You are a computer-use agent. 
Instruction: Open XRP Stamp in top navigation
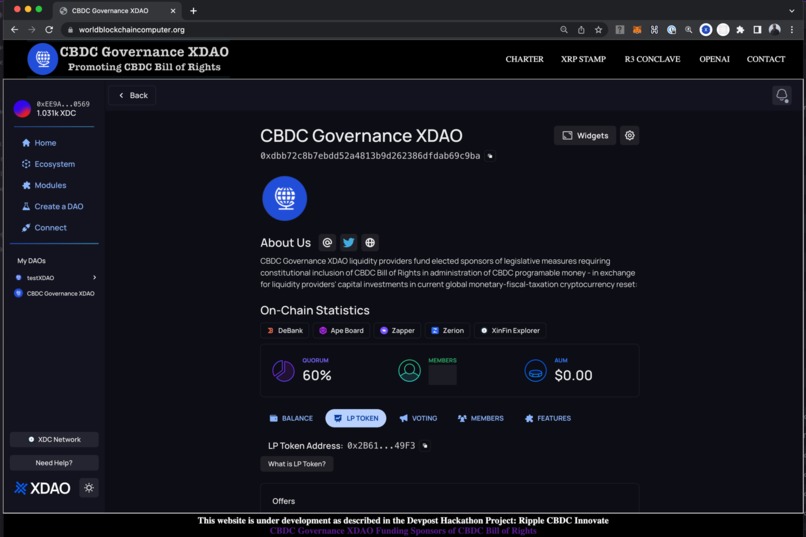click(583, 59)
